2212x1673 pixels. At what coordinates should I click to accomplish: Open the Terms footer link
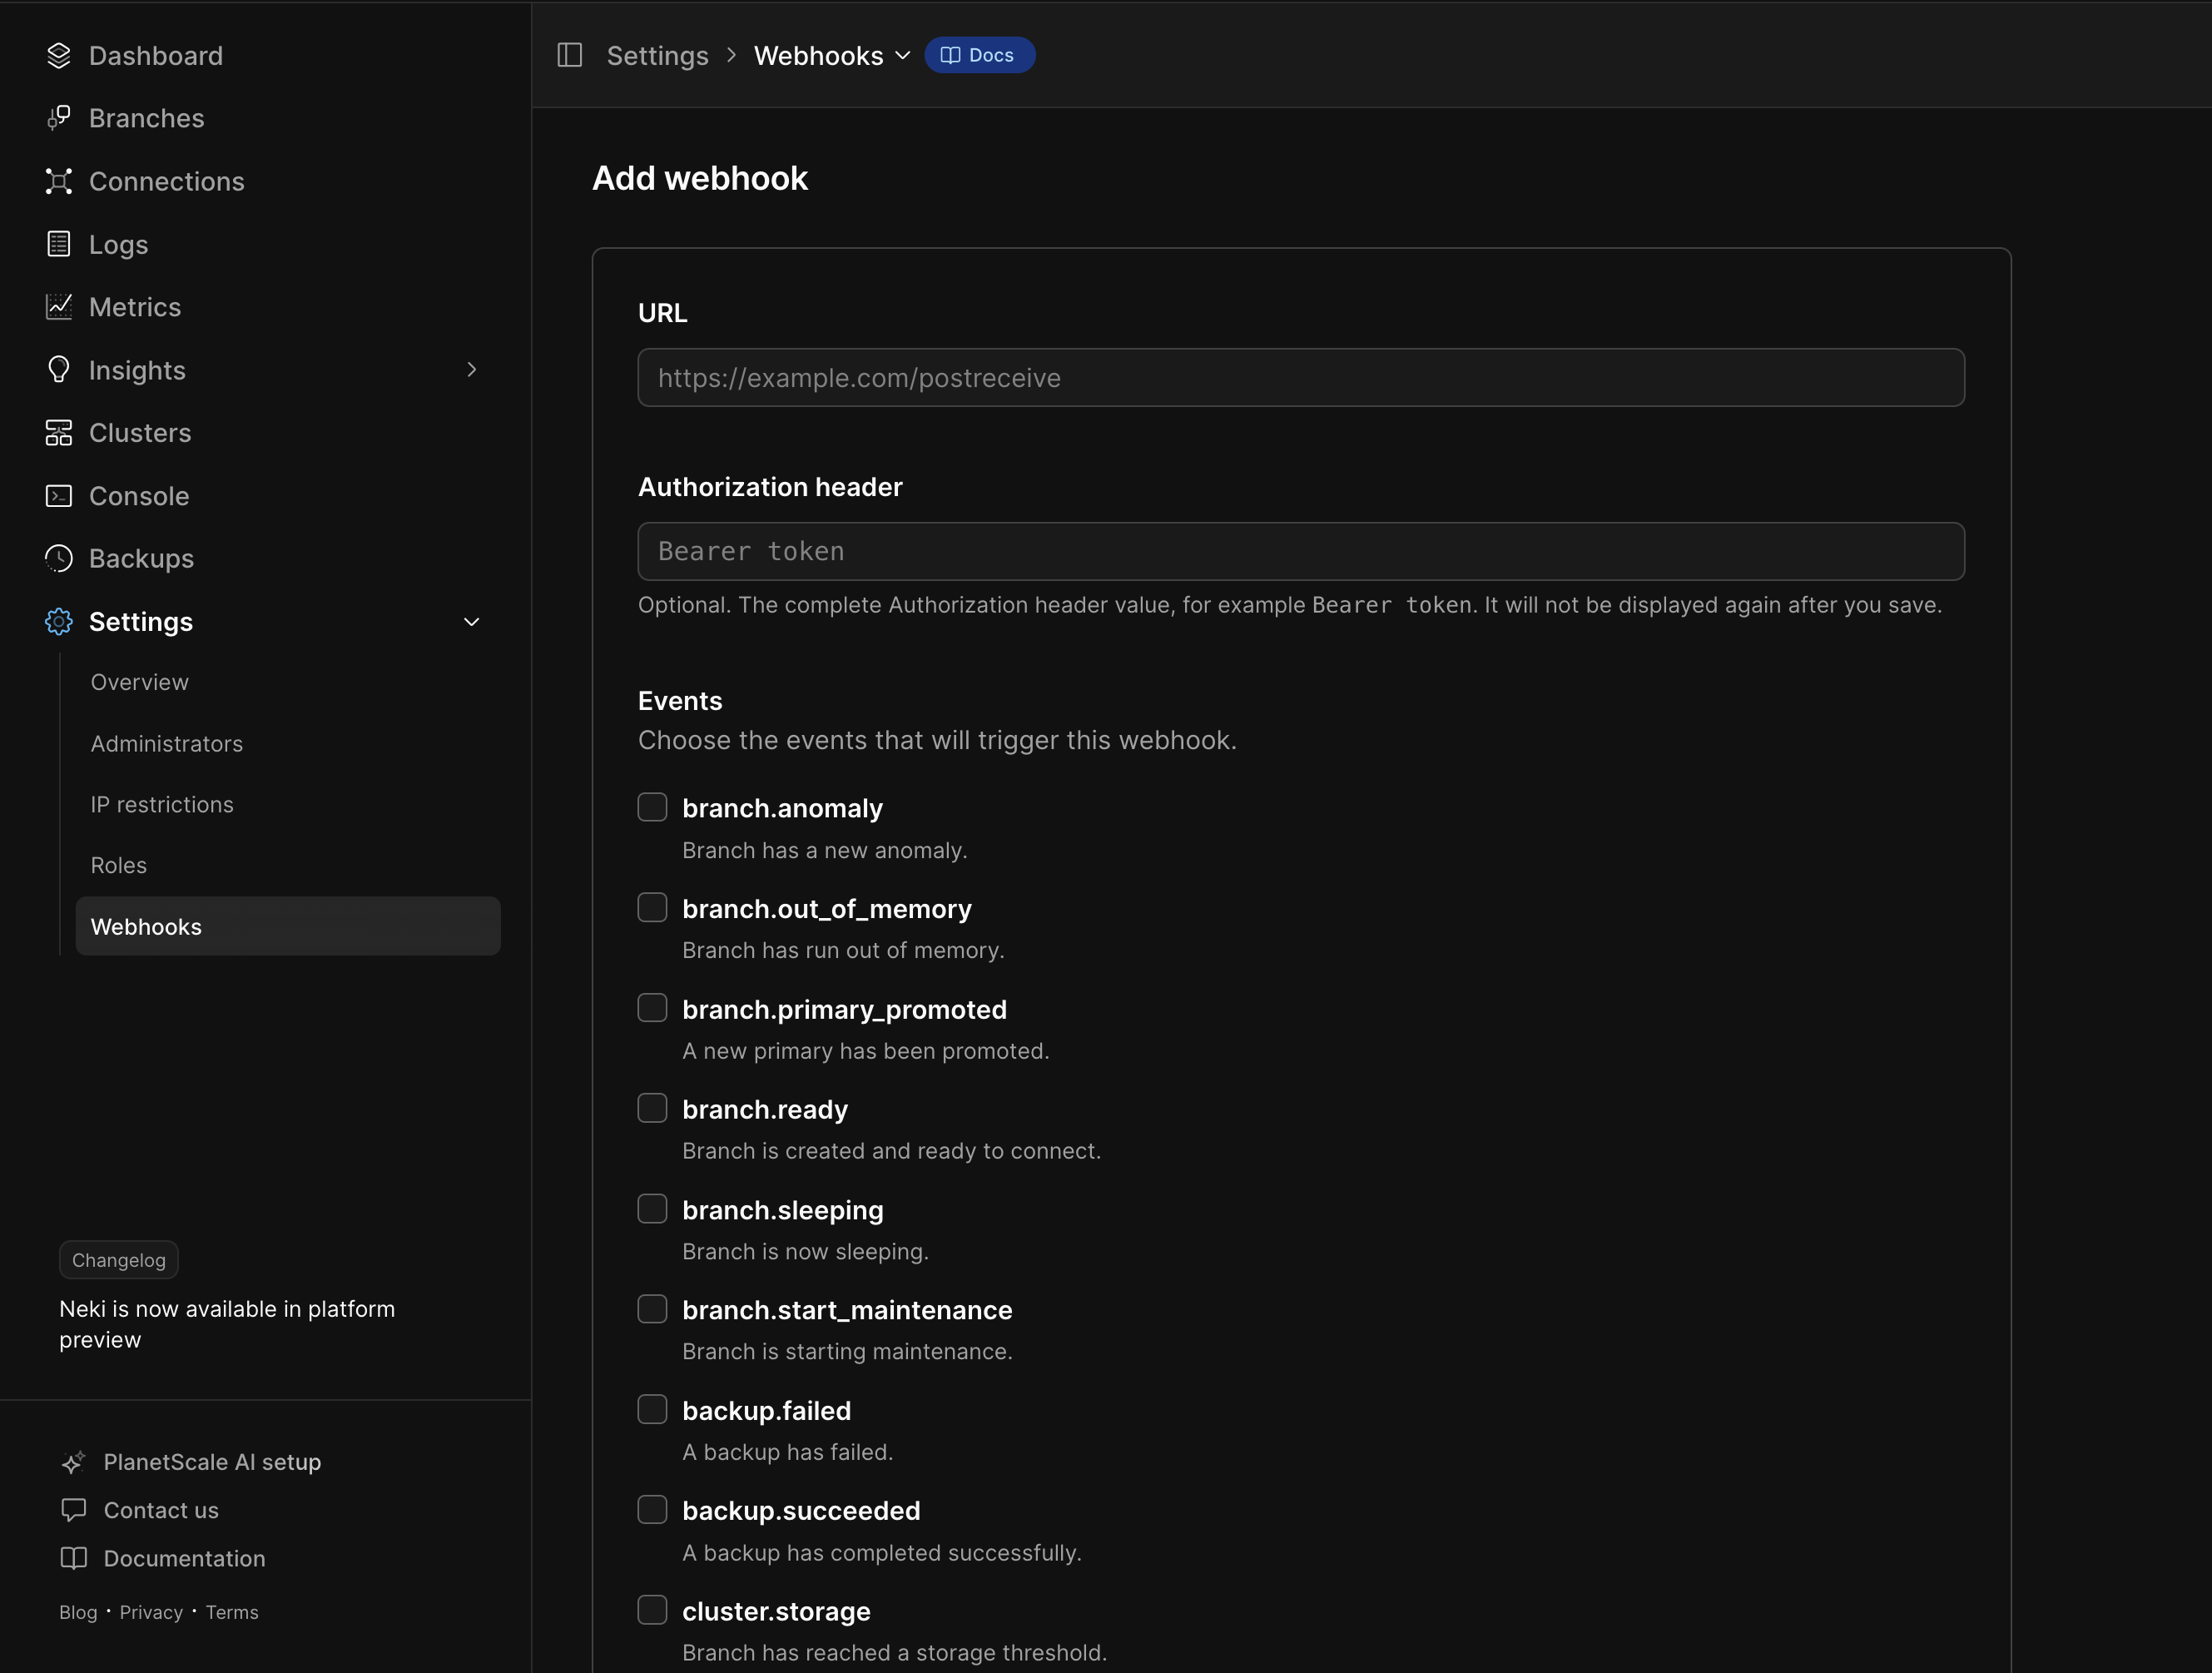(x=232, y=1612)
